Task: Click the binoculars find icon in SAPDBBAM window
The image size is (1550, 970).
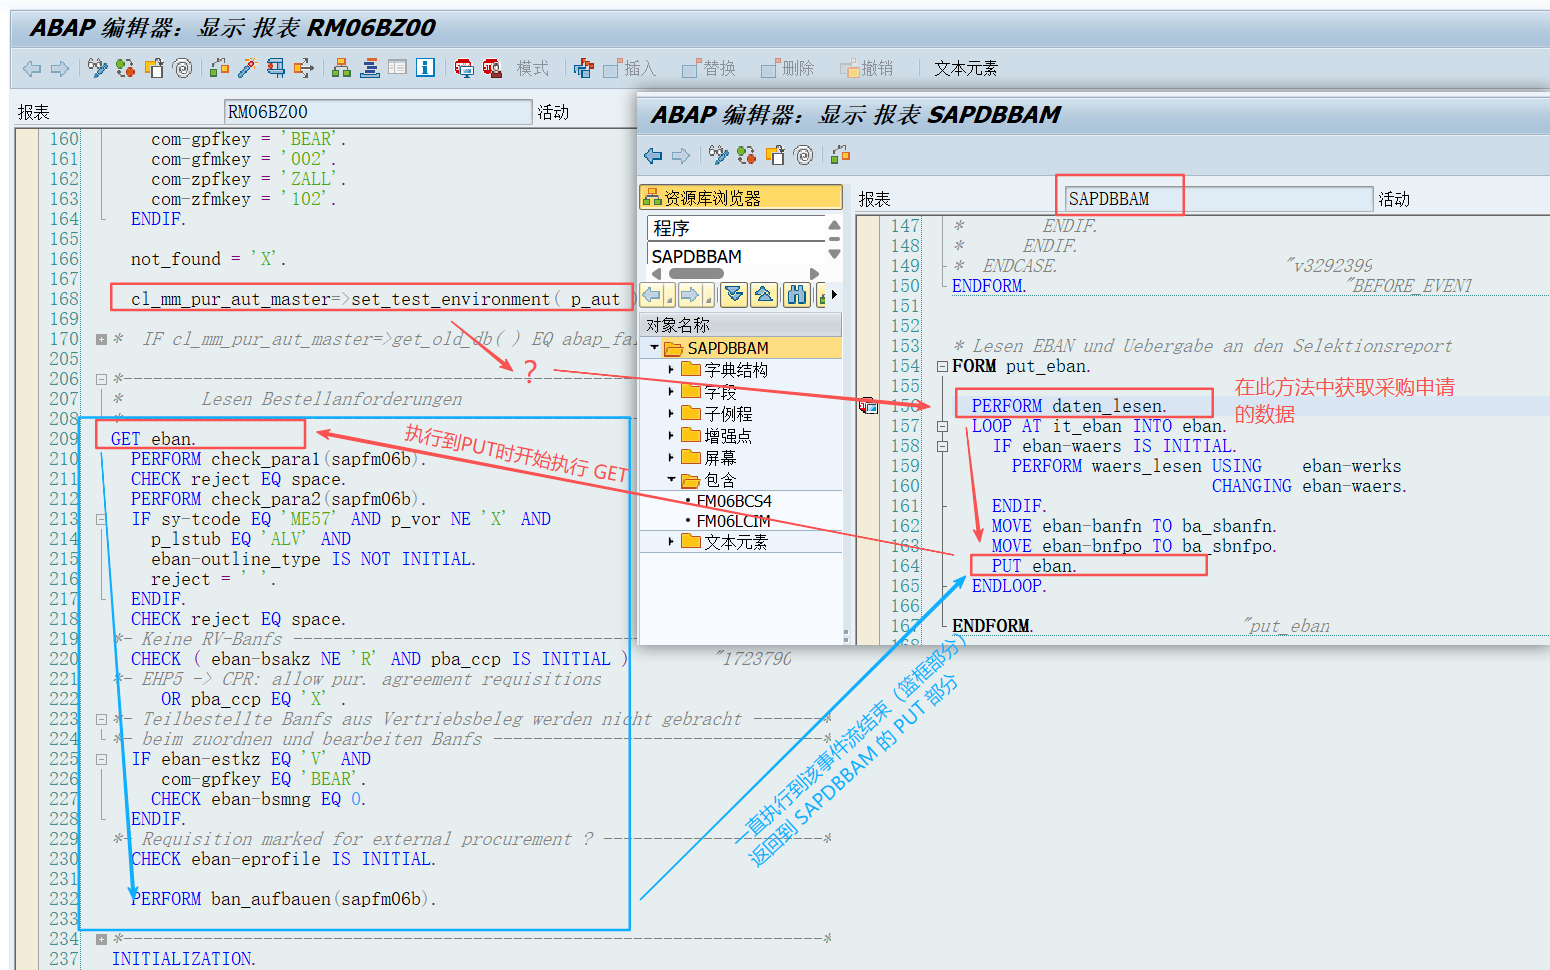Action: [796, 294]
